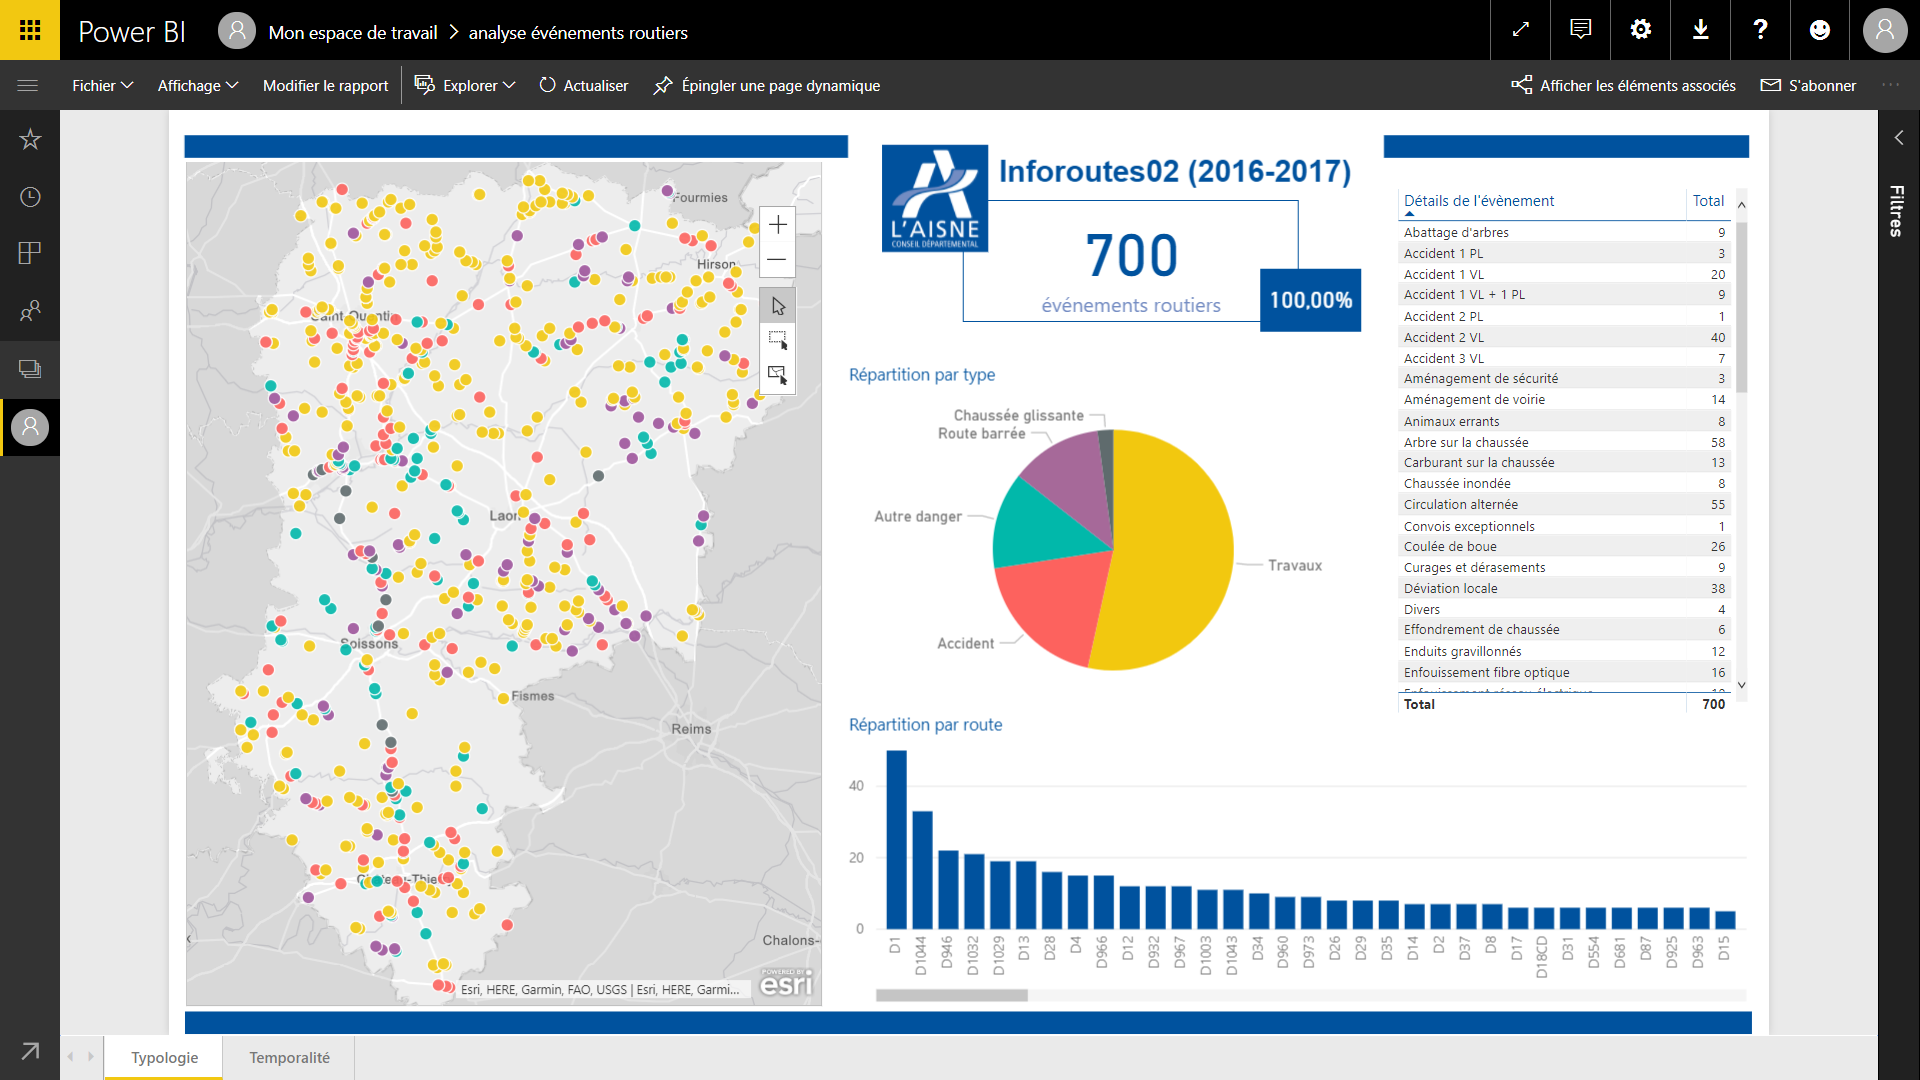Click Modifier le rapport

(x=325, y=86)
